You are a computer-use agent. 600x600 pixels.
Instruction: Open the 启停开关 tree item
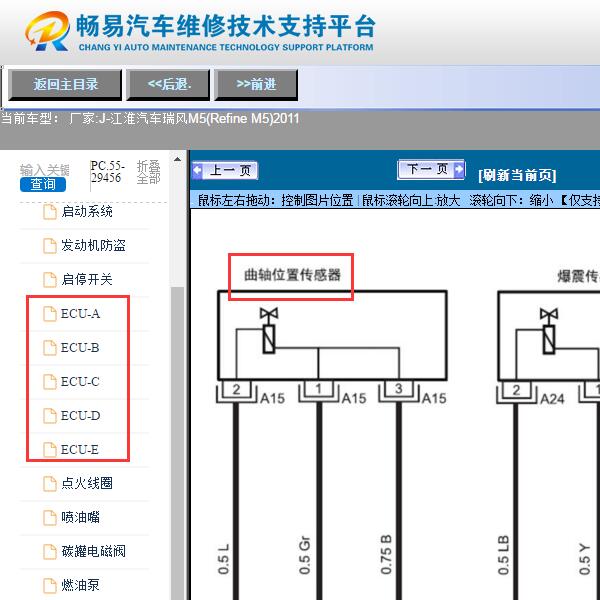87,280
